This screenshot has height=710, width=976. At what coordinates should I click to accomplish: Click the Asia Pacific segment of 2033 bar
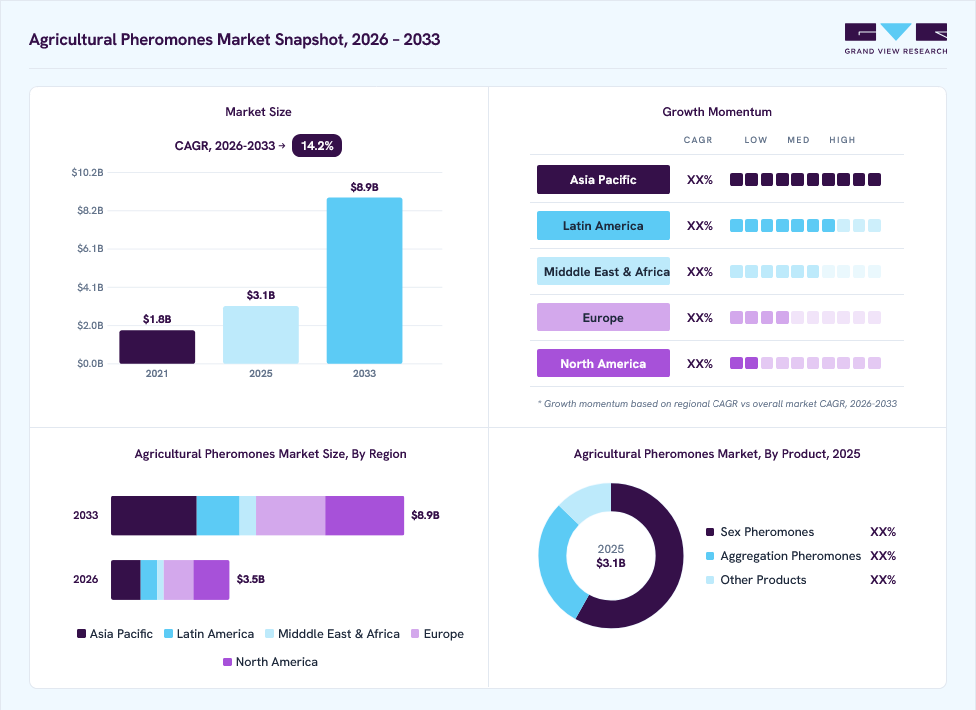(154, 515)
